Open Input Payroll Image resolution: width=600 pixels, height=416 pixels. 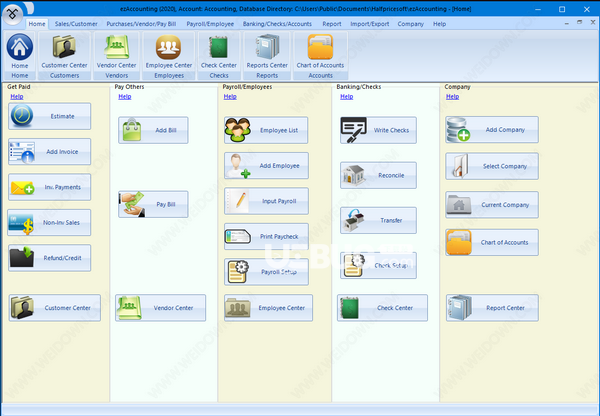266,201
